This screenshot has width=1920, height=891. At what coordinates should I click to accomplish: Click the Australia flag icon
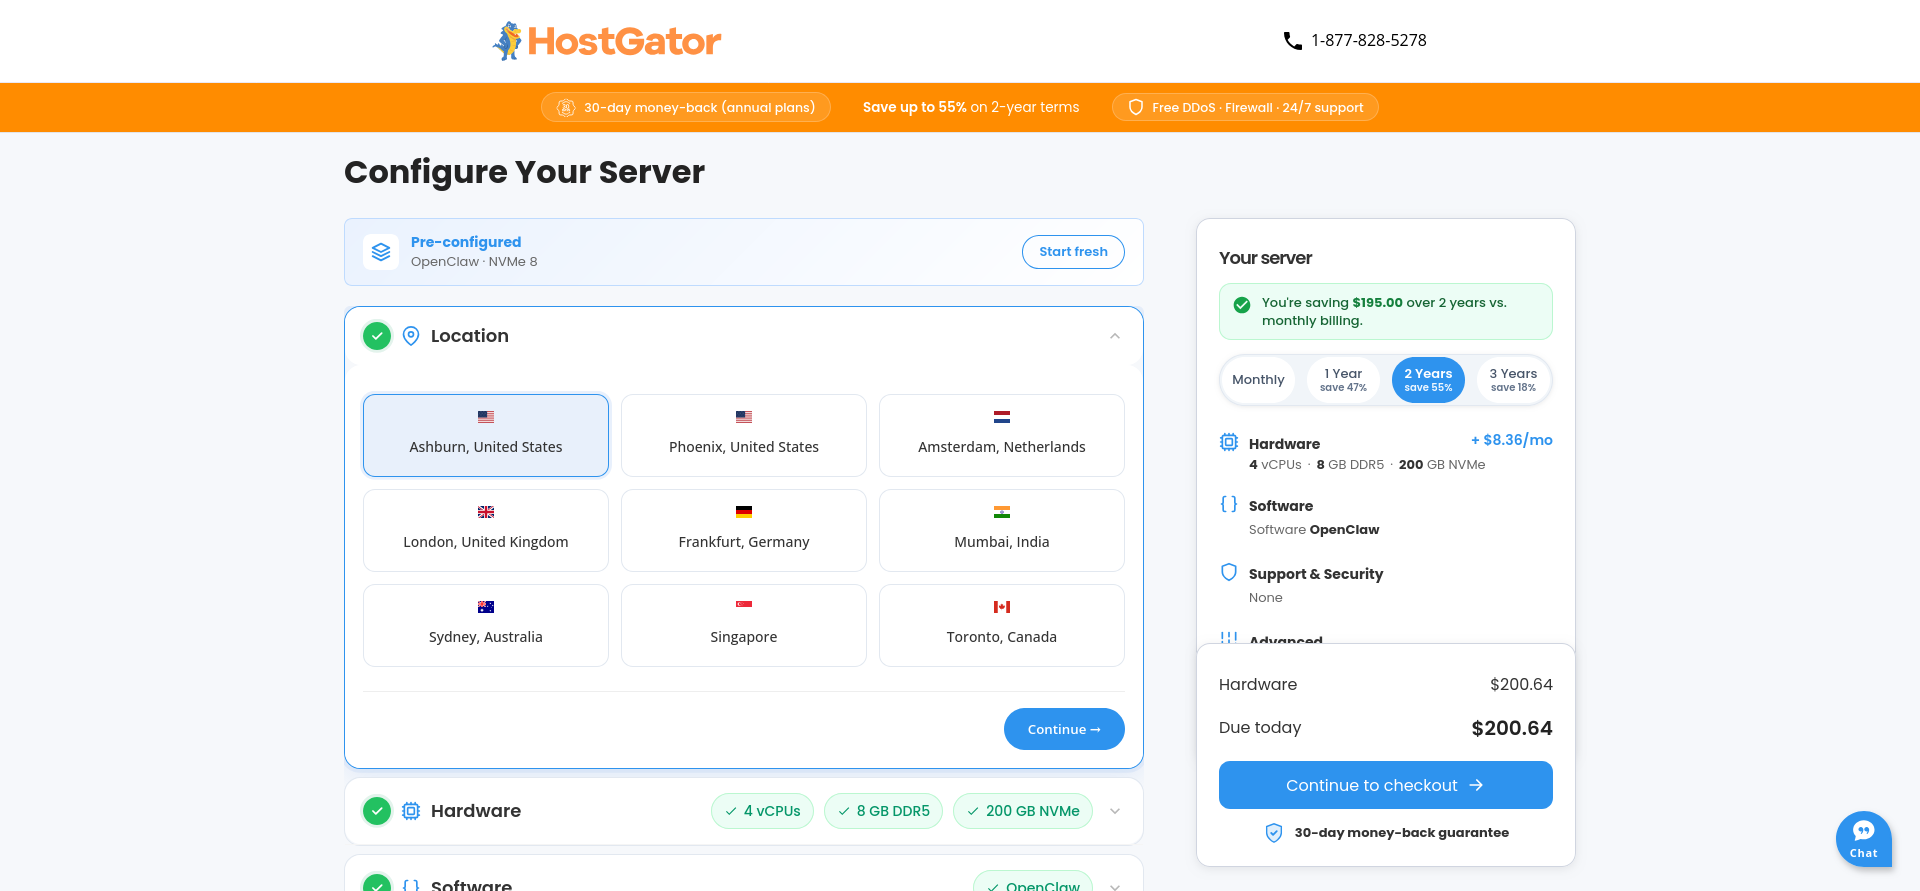click(x=486, y=607)
